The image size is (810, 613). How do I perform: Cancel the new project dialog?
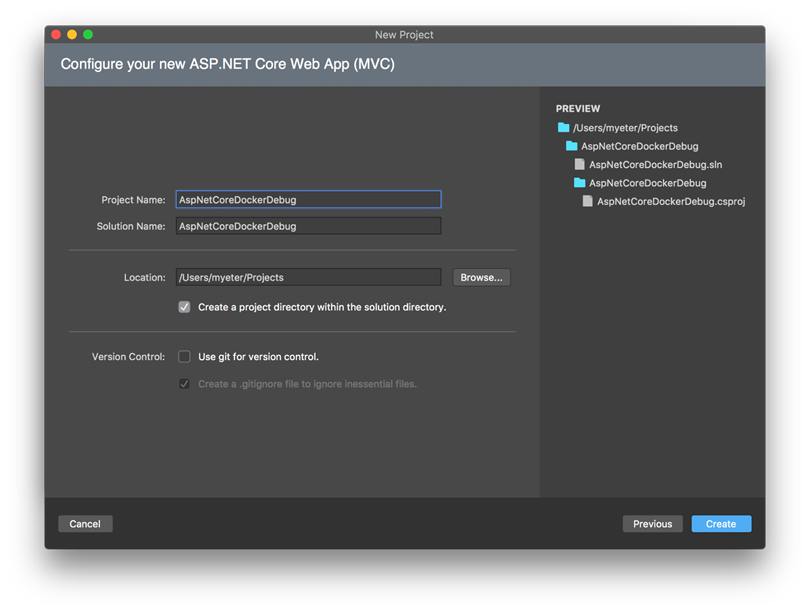point(85,524)
